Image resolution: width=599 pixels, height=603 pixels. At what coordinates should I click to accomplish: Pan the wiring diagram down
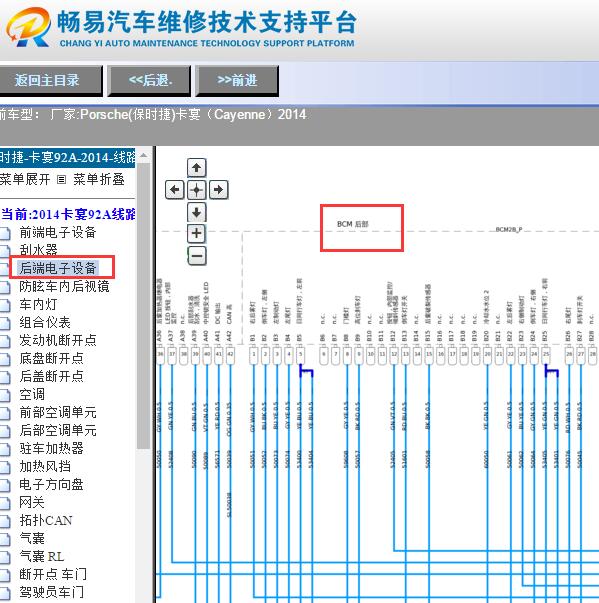(196, 212)
